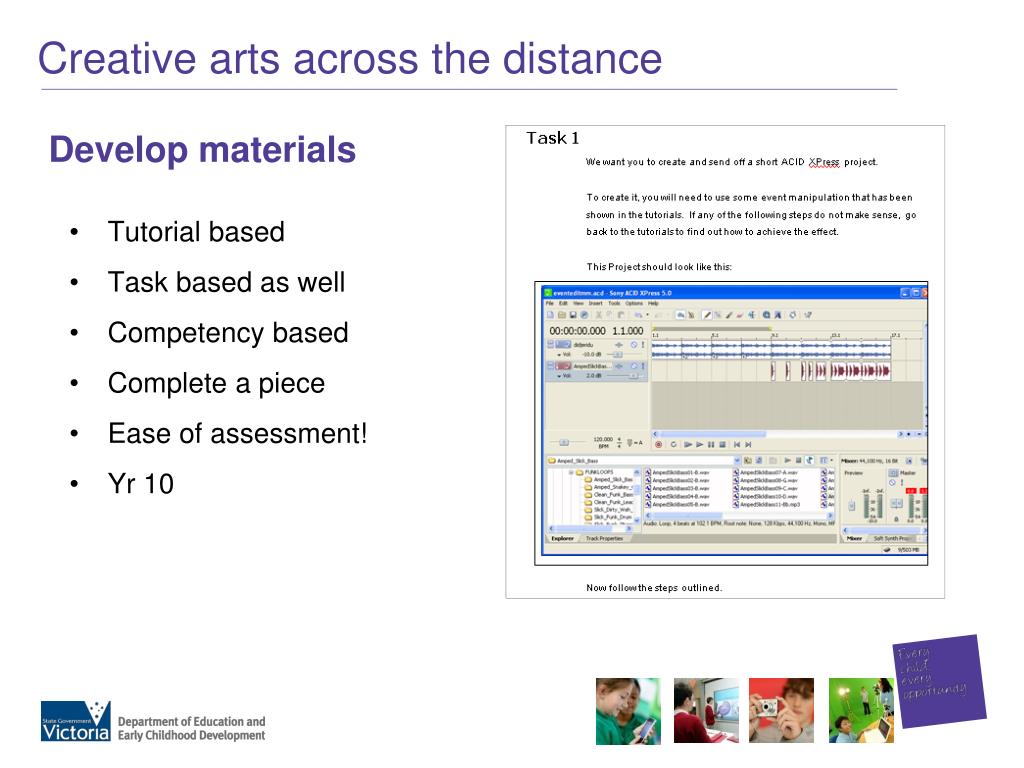Click the Save disk icon in ACID toolbar

tap(573, 315)
